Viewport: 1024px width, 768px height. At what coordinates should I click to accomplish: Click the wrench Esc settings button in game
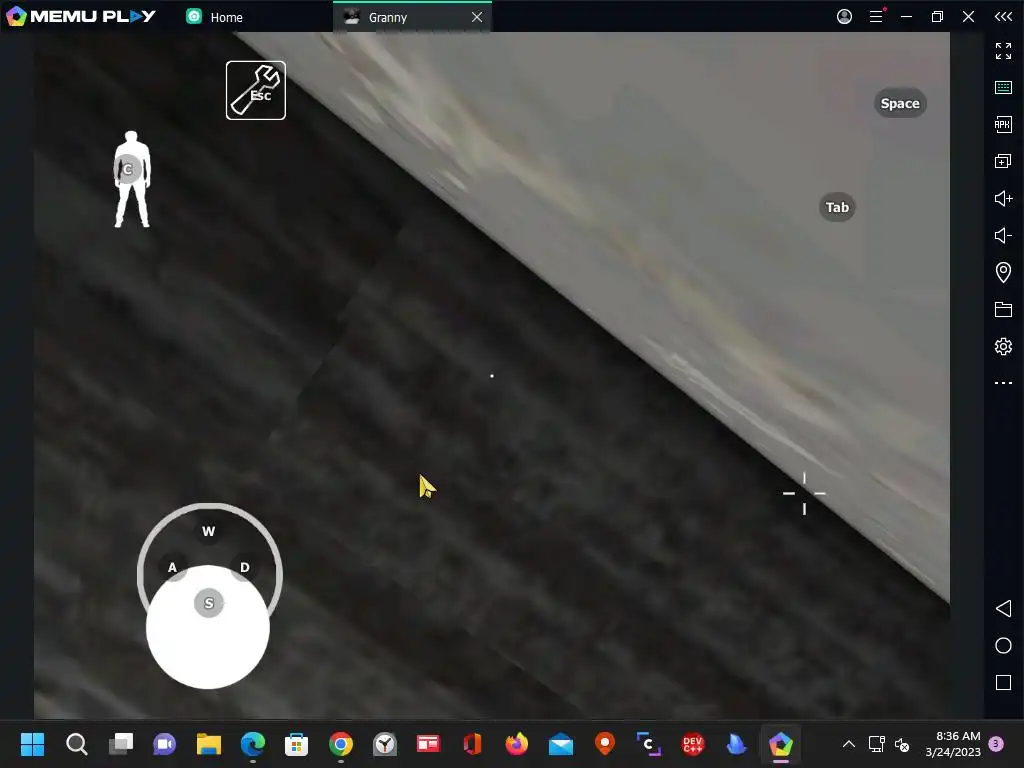[255, 90]
